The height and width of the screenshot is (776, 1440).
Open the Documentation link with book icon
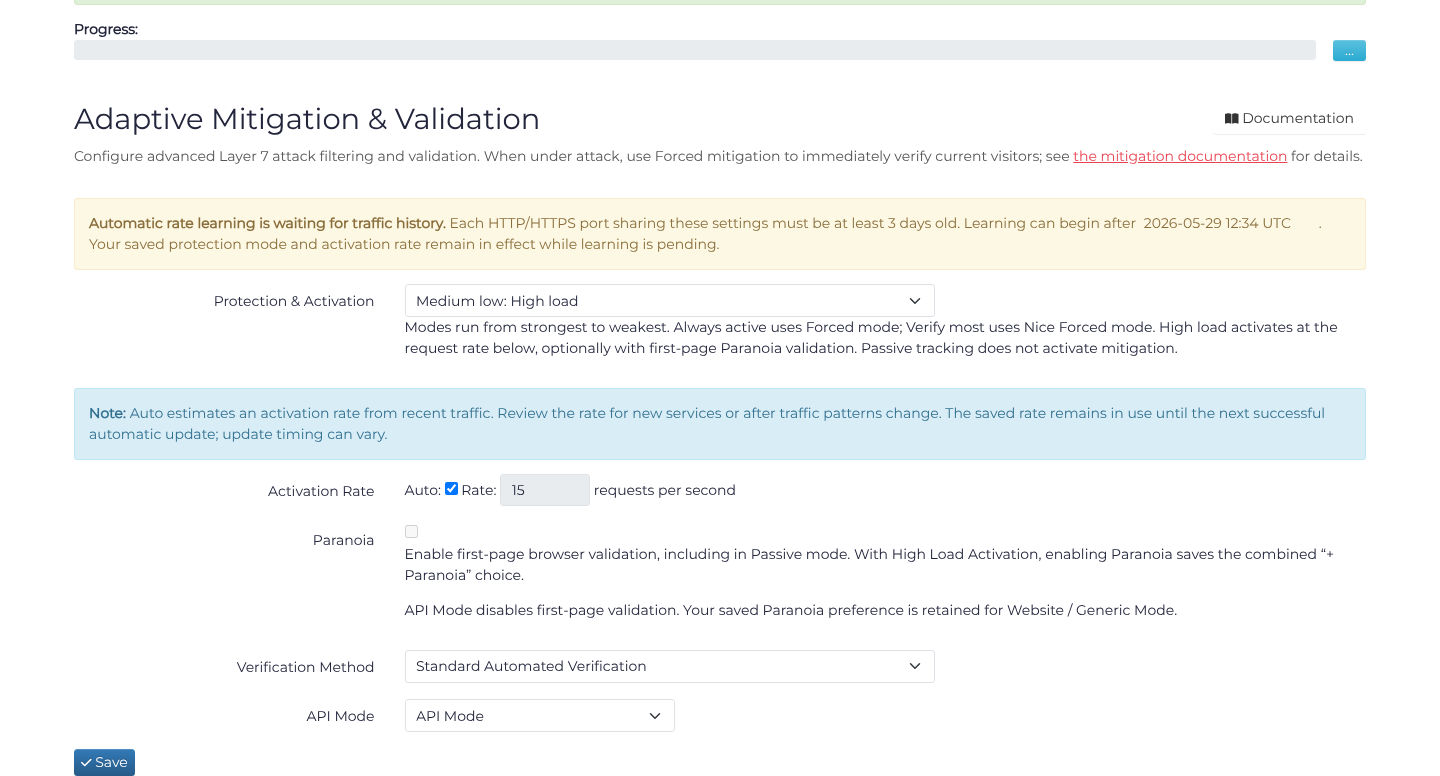click(1289, 118)
